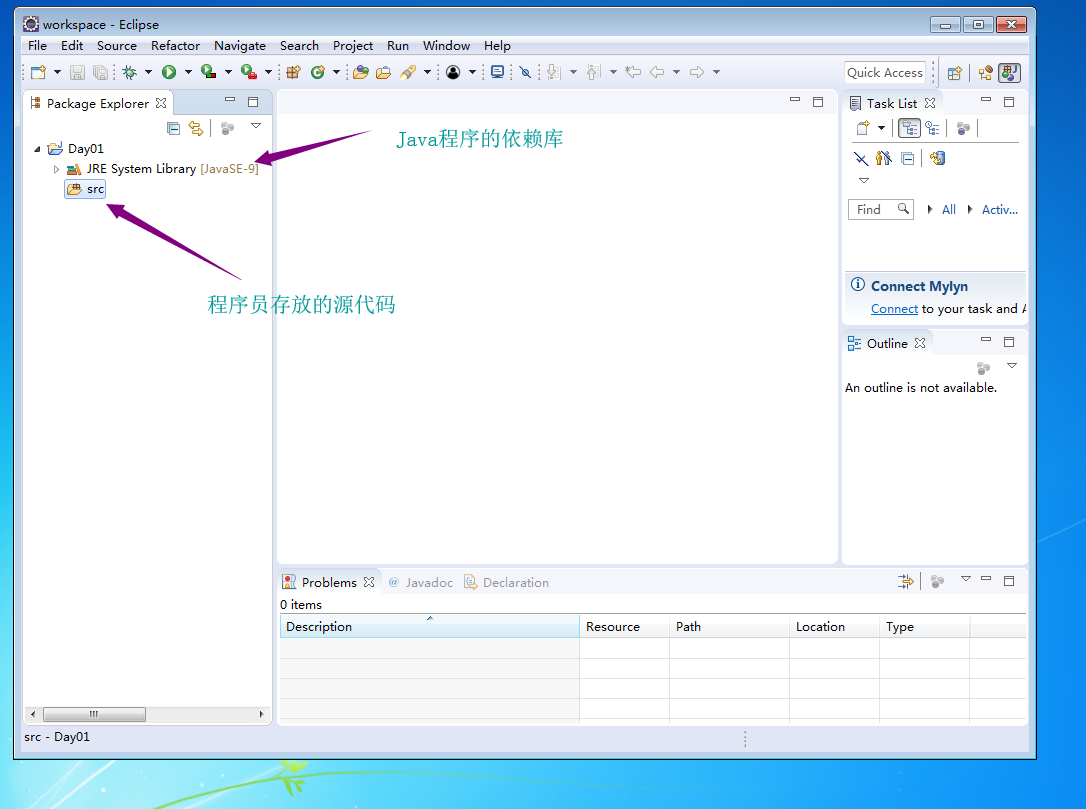
Task: Toggle the crossed-out annotation toolbar icon
Action: point(525,72)
